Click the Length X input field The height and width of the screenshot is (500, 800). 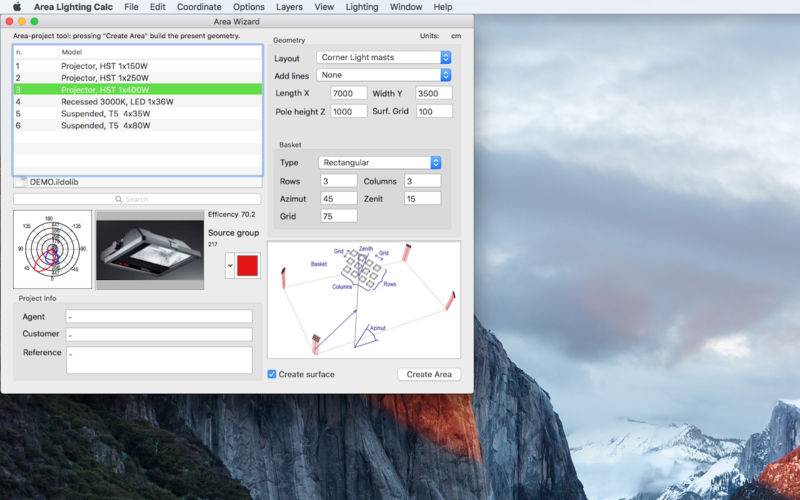pyautogui.click(x=348, y=94)
